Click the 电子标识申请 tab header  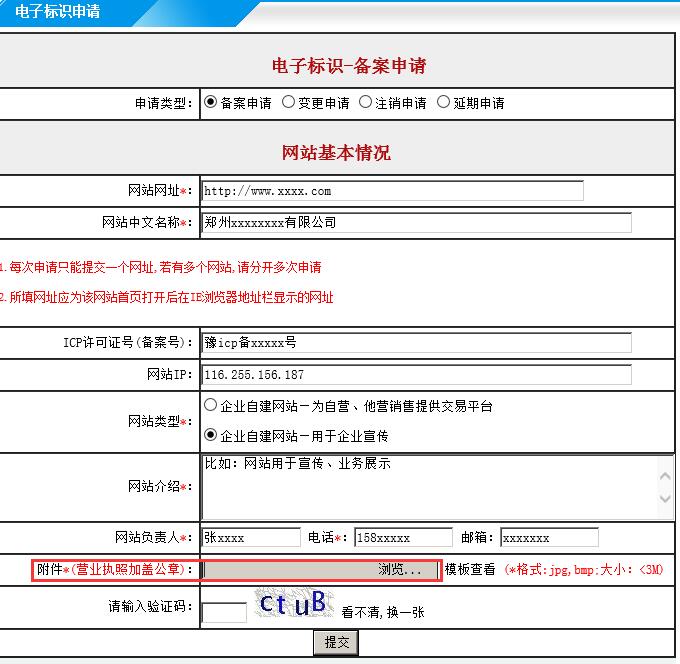pos(57,11)
